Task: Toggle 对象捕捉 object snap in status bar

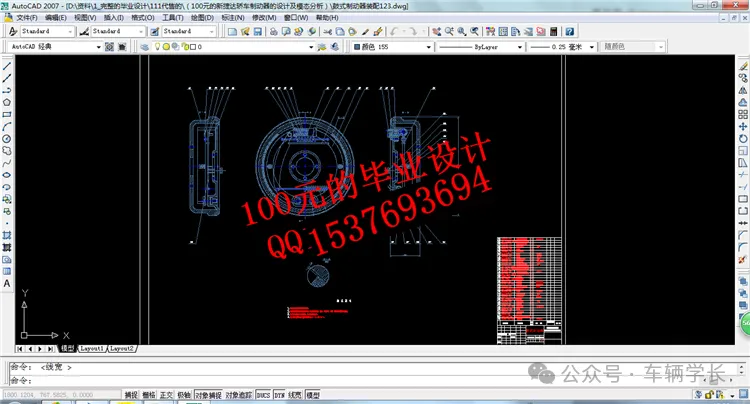Action: coord(208,395)
